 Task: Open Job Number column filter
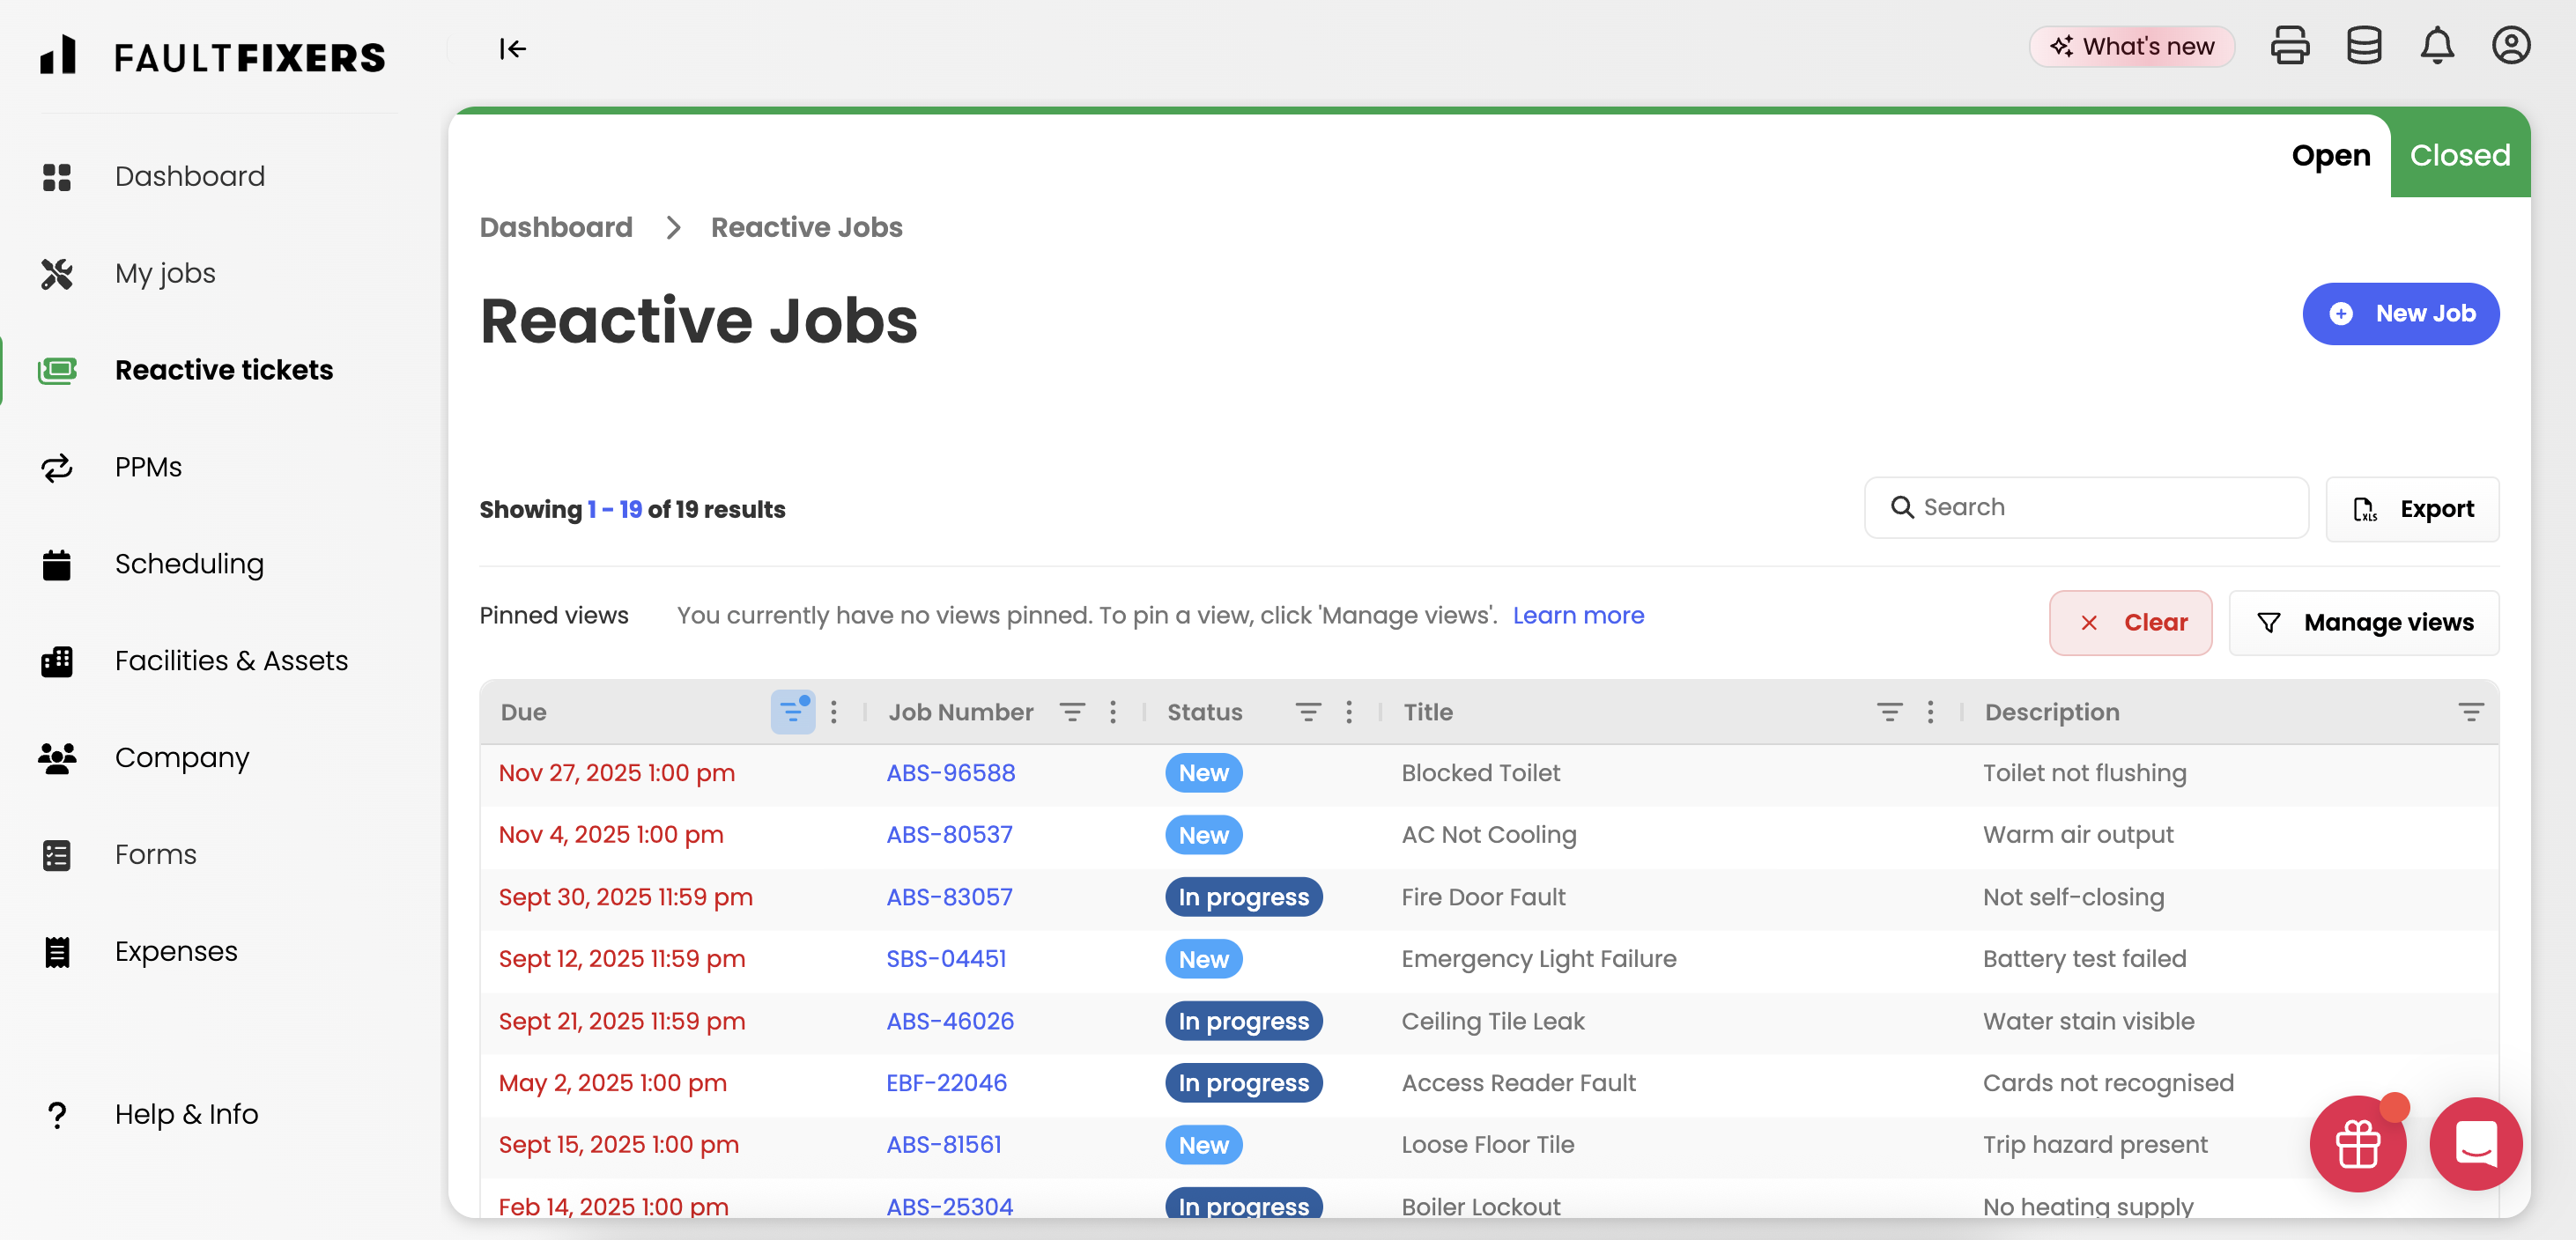point(1072,712)
